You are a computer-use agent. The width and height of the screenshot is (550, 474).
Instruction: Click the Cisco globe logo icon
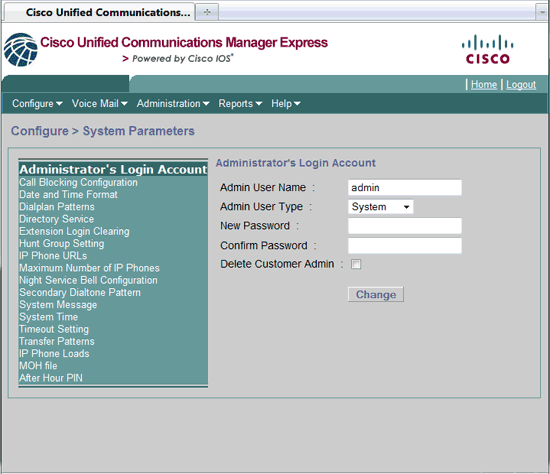point(20,50)
